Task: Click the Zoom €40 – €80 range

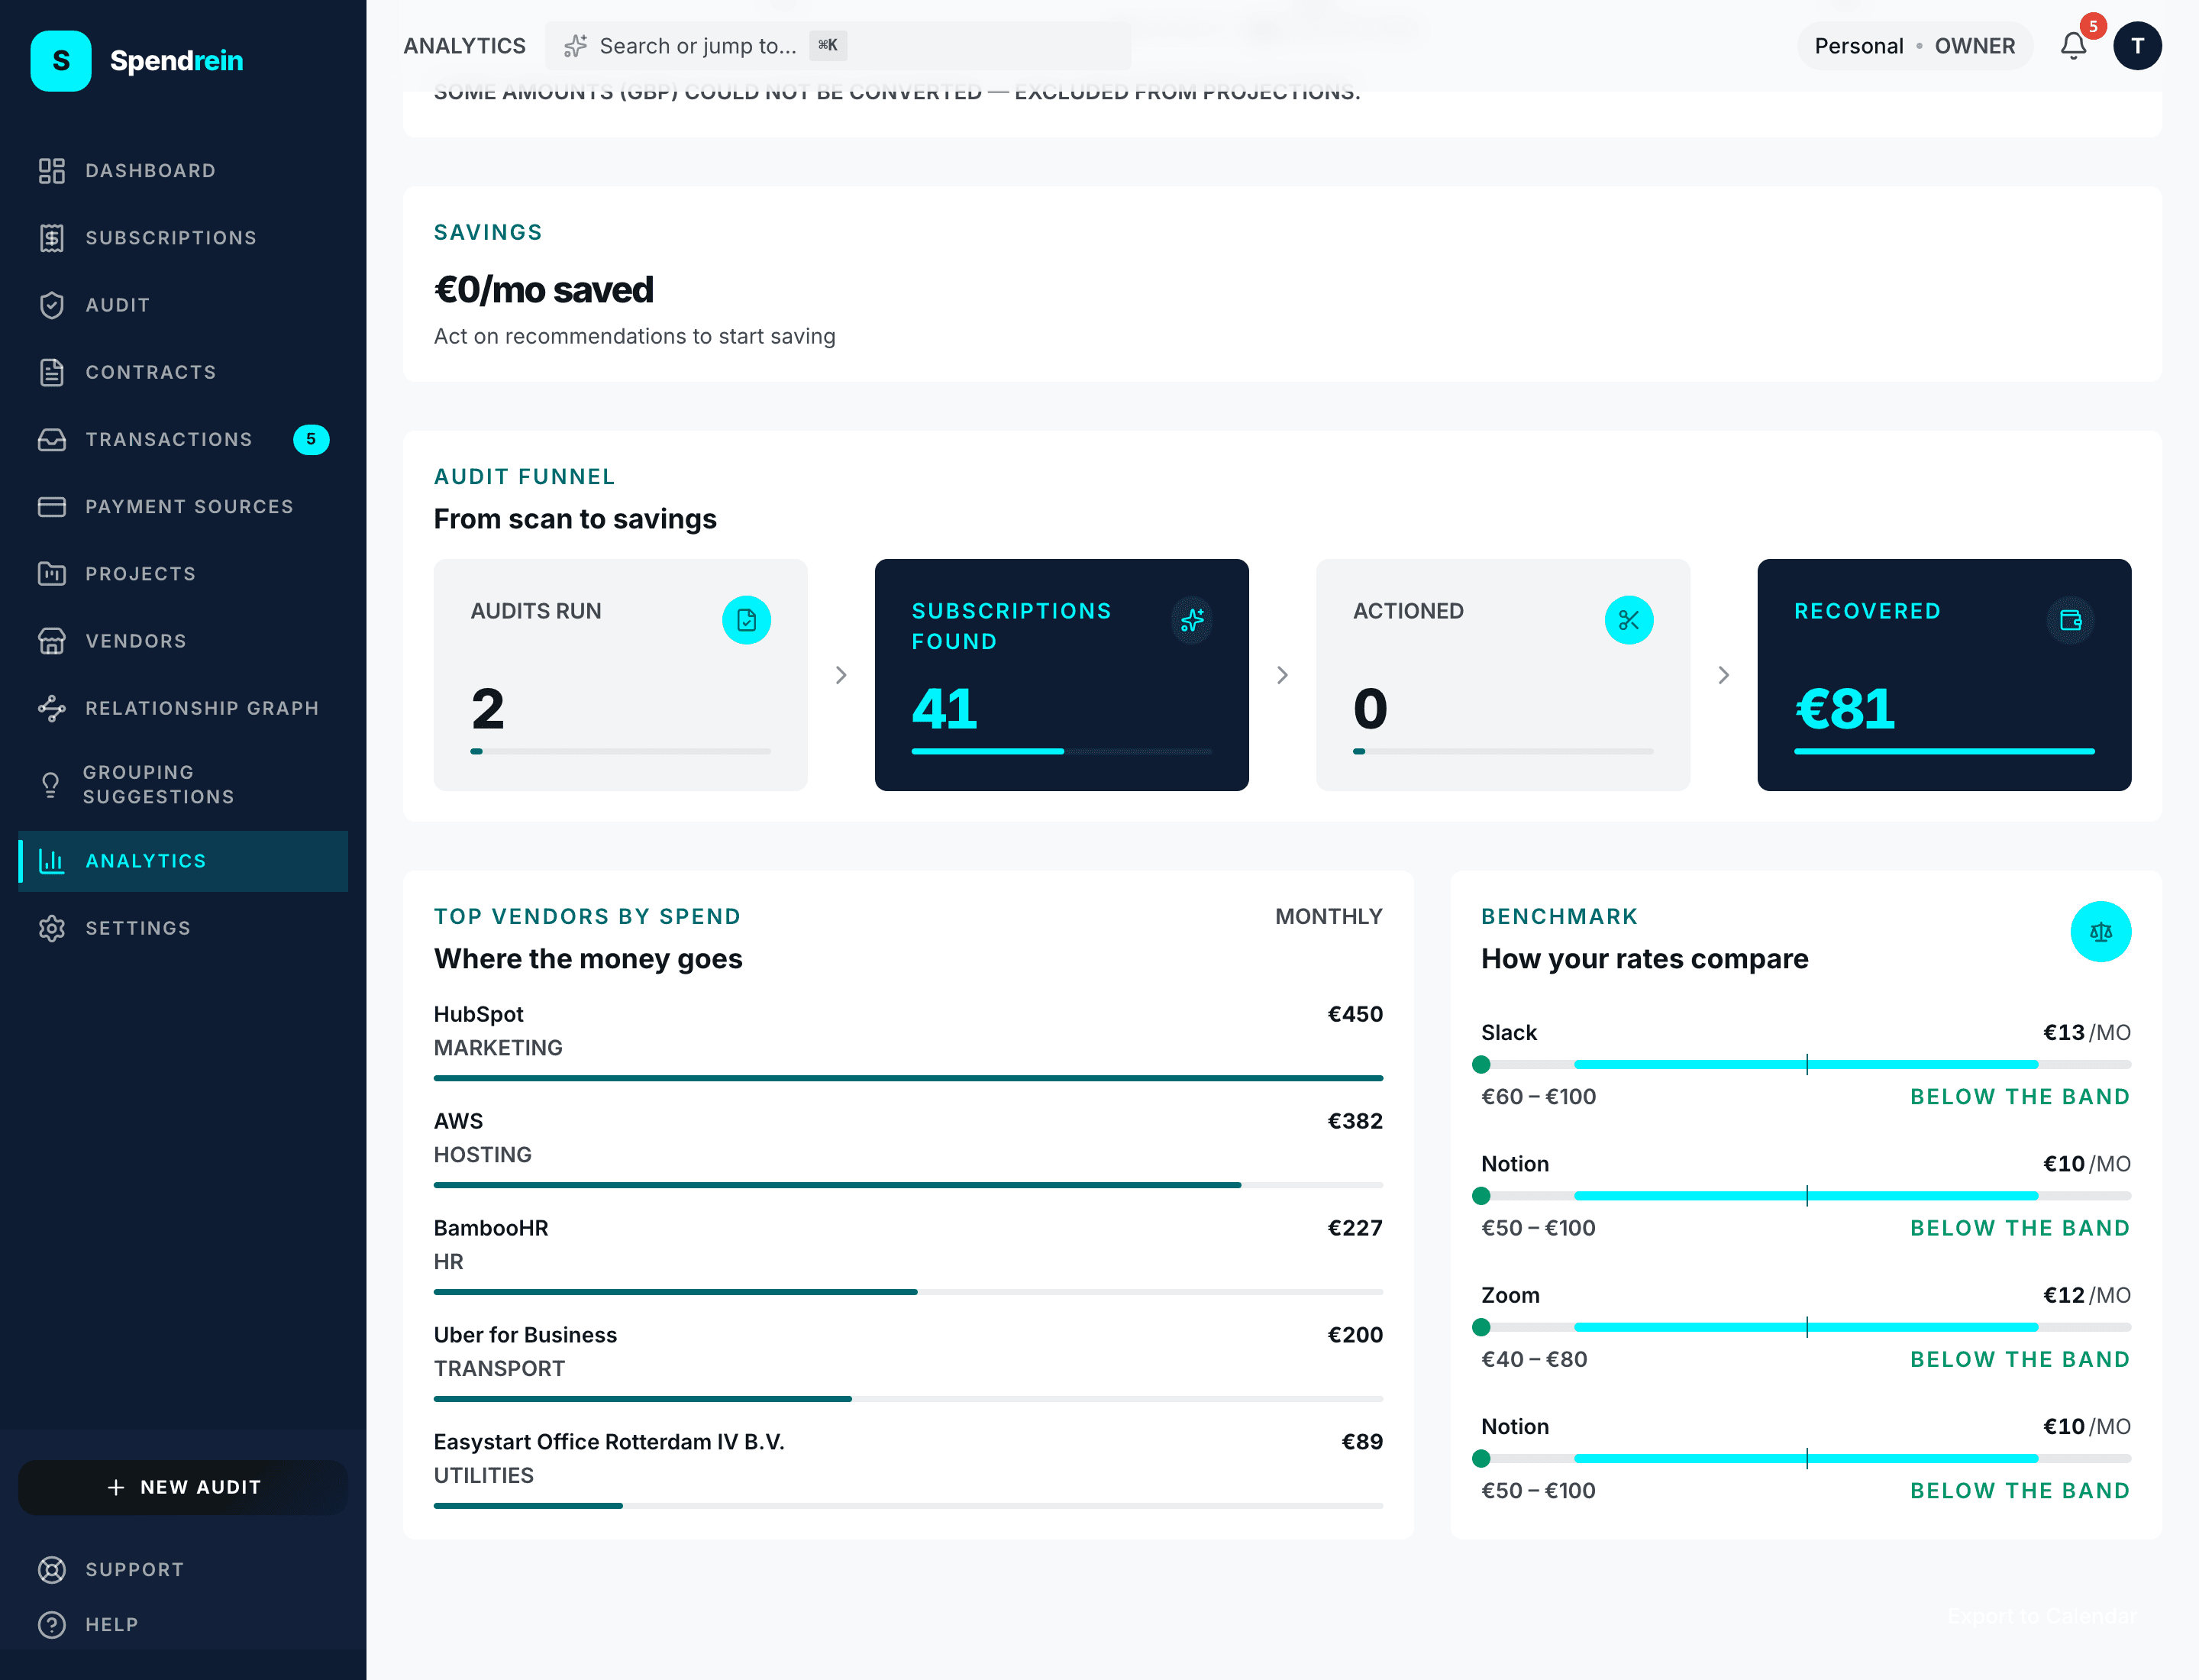Action: [x=1534, y=1359]
